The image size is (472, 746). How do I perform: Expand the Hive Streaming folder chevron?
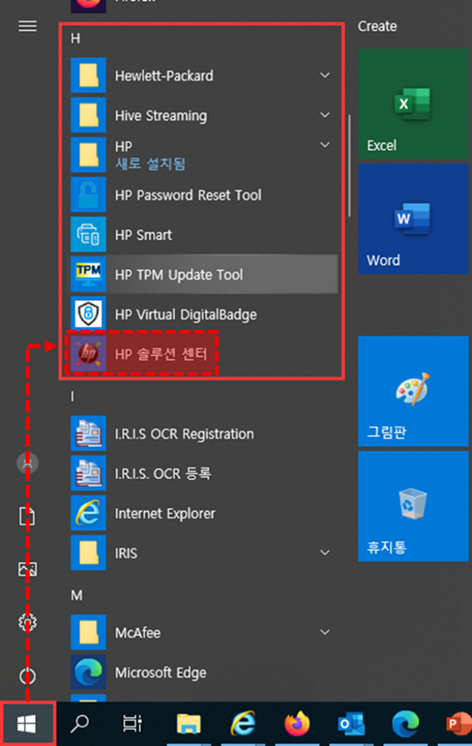coord(325,115)
